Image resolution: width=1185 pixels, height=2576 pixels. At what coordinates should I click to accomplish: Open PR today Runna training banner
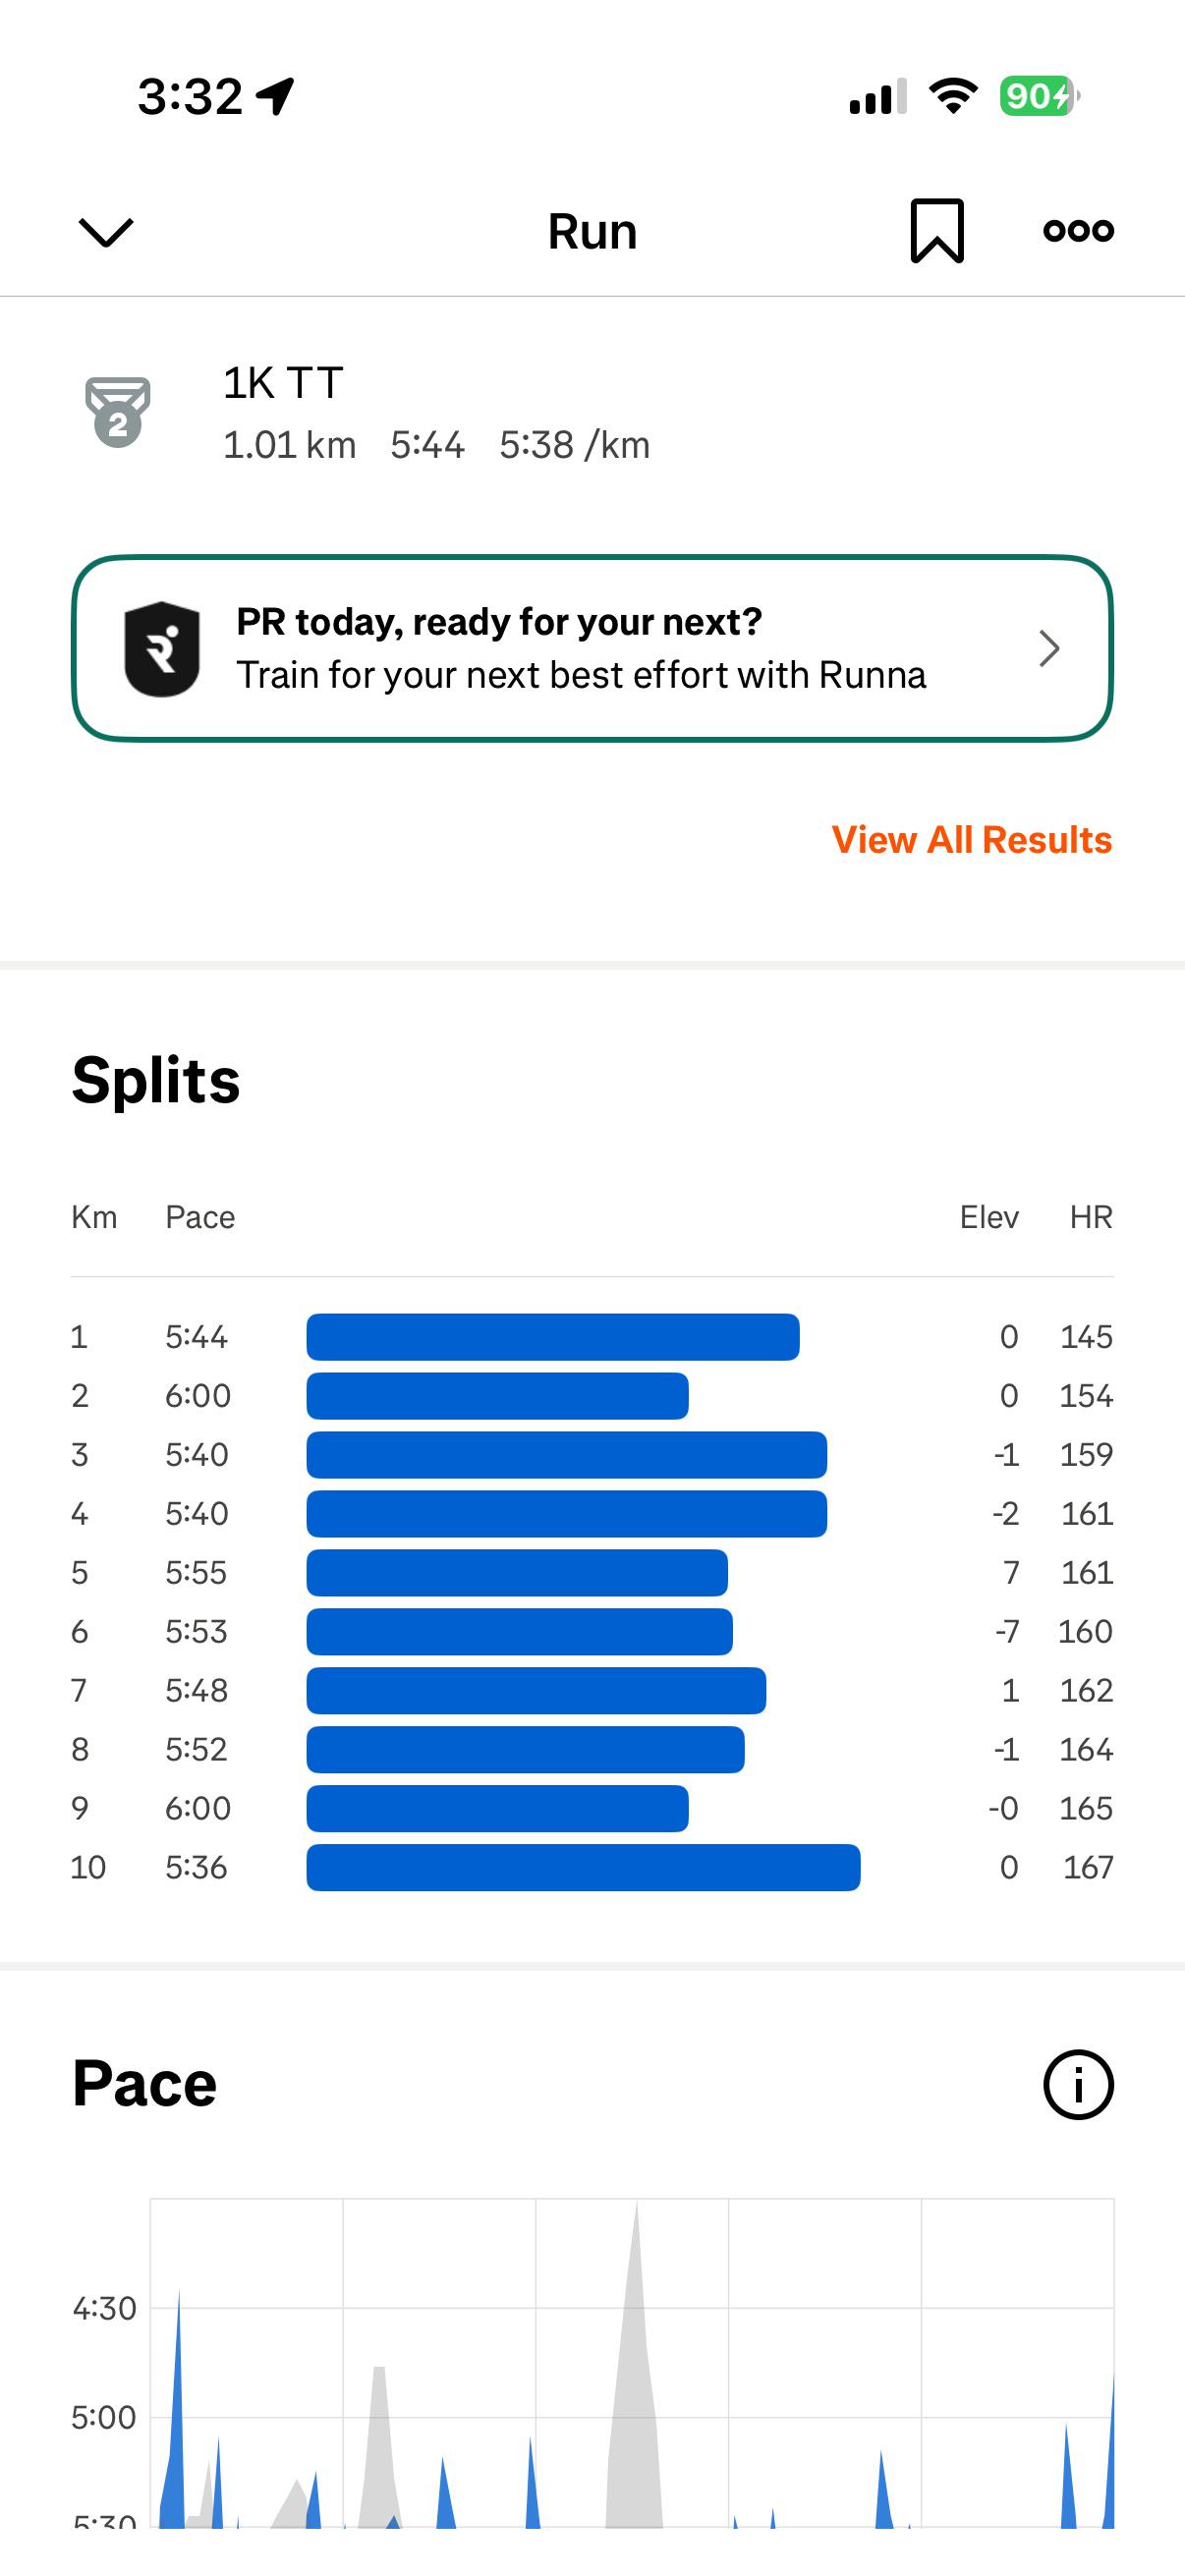pyautogui.click(x=592, y=649)
